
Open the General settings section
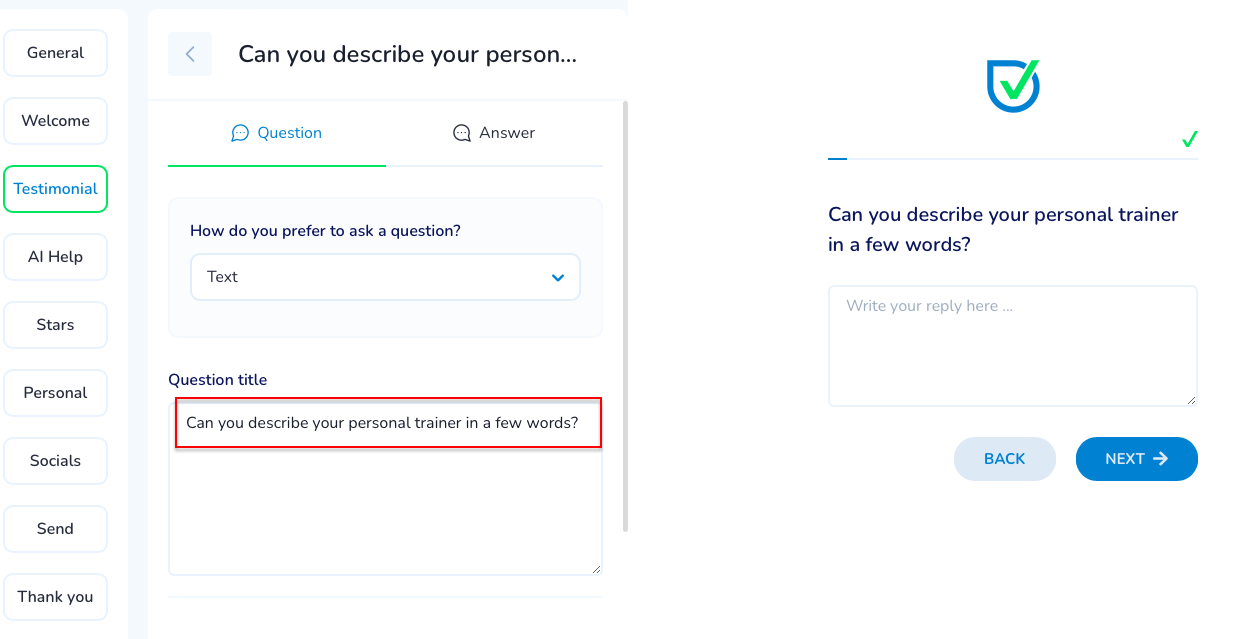(x=55, y=53)
